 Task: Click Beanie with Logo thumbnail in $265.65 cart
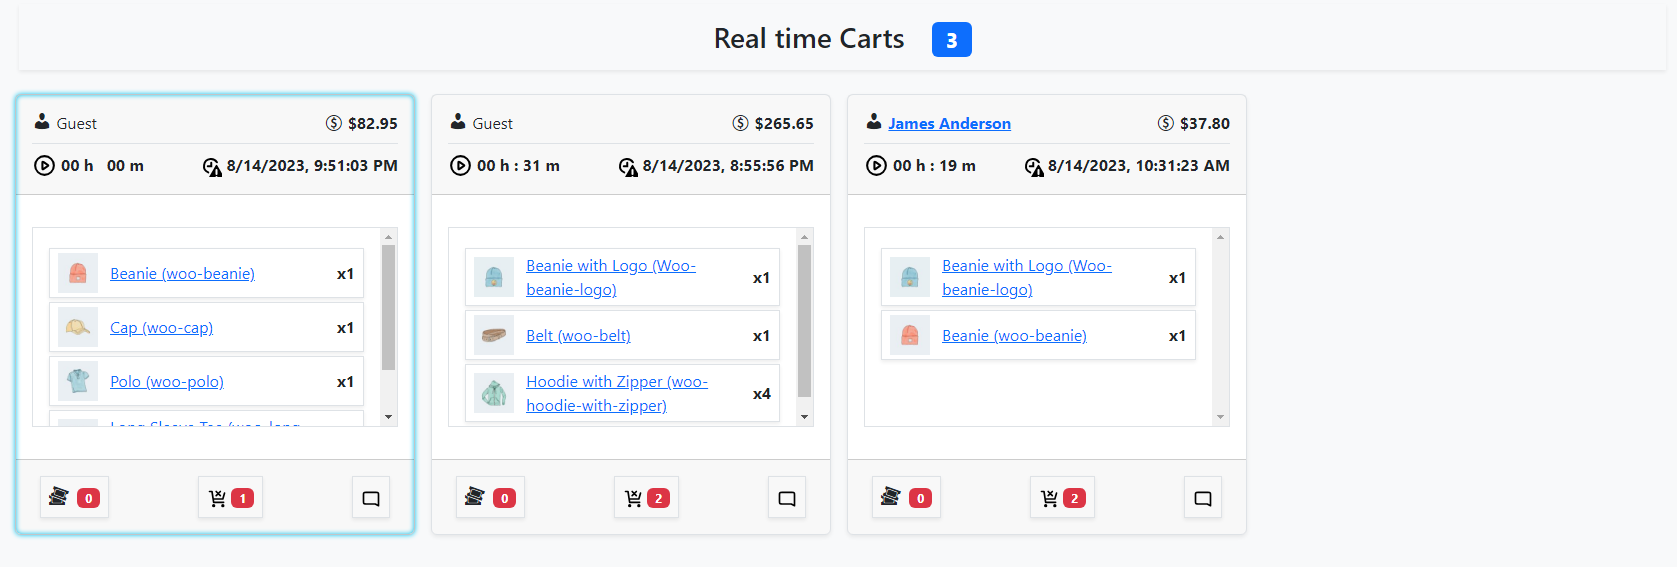(494, 277)
